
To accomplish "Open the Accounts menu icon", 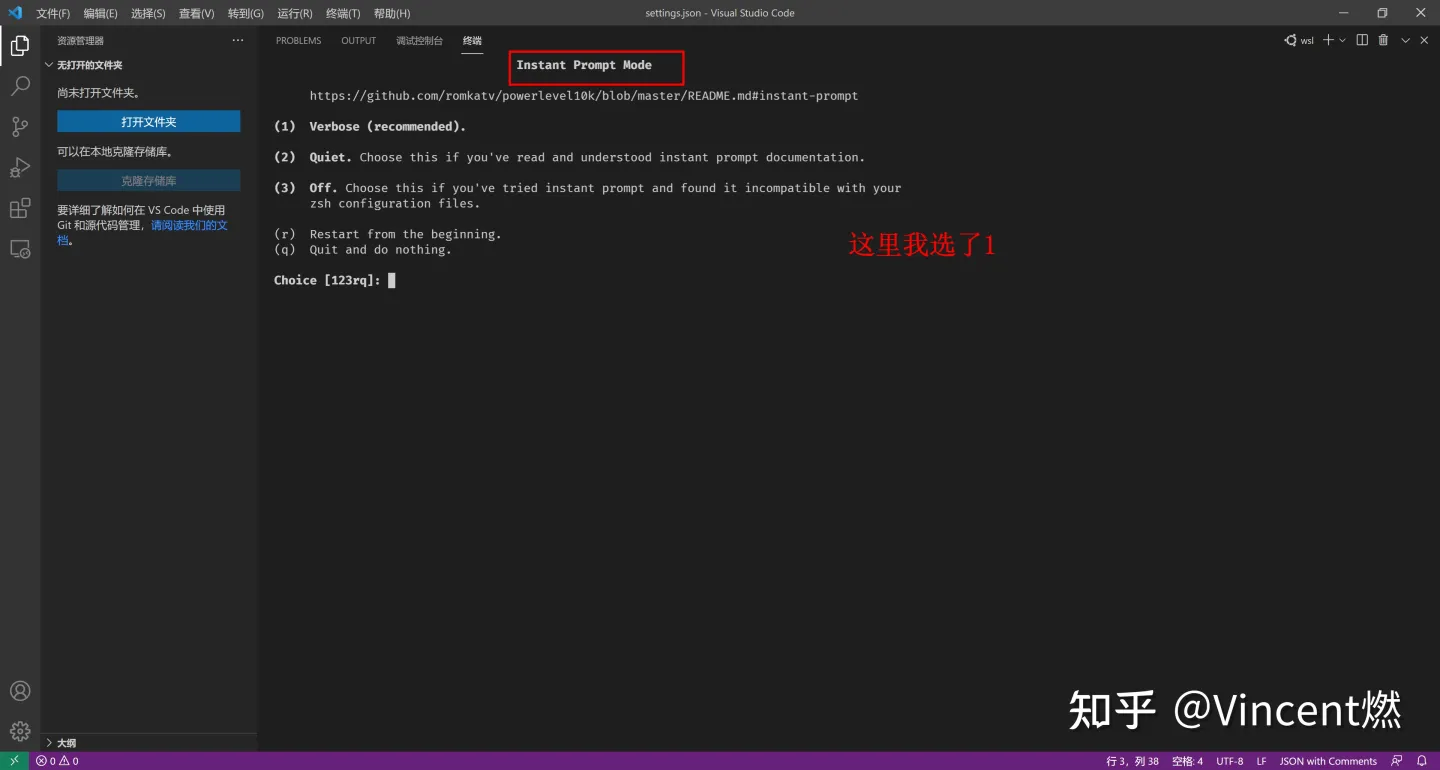I will coord(20,691).
